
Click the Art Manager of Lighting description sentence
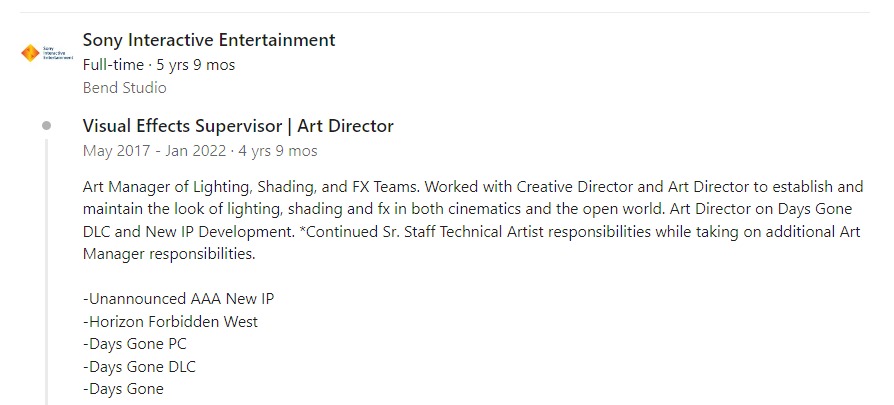pyautogui.click(x=252, y=187)
